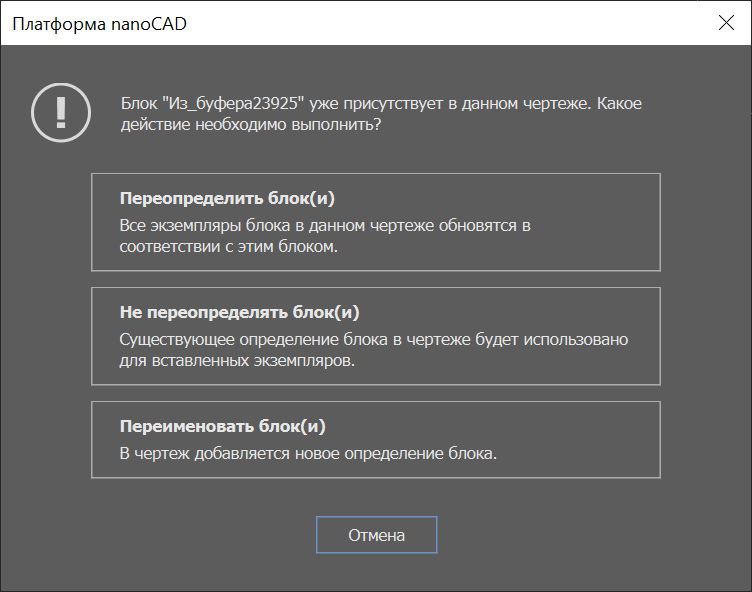This screenshot has height=592, width=752.
Task: Click the message about block Из_буфера23925
Action: (x=381, y=114)
